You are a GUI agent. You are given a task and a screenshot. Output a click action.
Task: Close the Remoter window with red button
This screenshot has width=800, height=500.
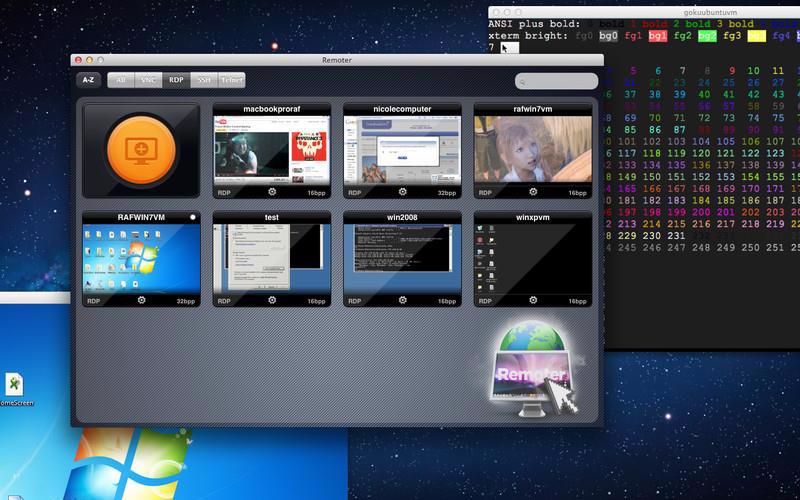[78, 60]
